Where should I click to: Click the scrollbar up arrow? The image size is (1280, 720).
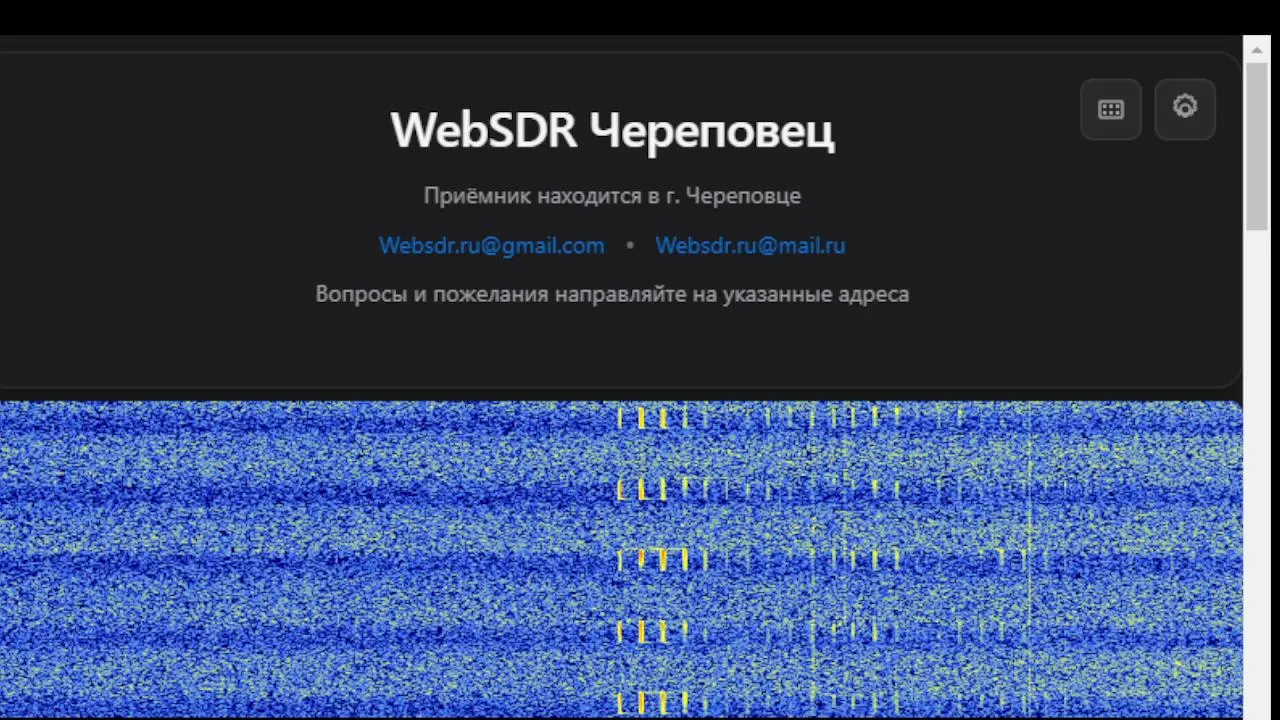coord(1257,49)
